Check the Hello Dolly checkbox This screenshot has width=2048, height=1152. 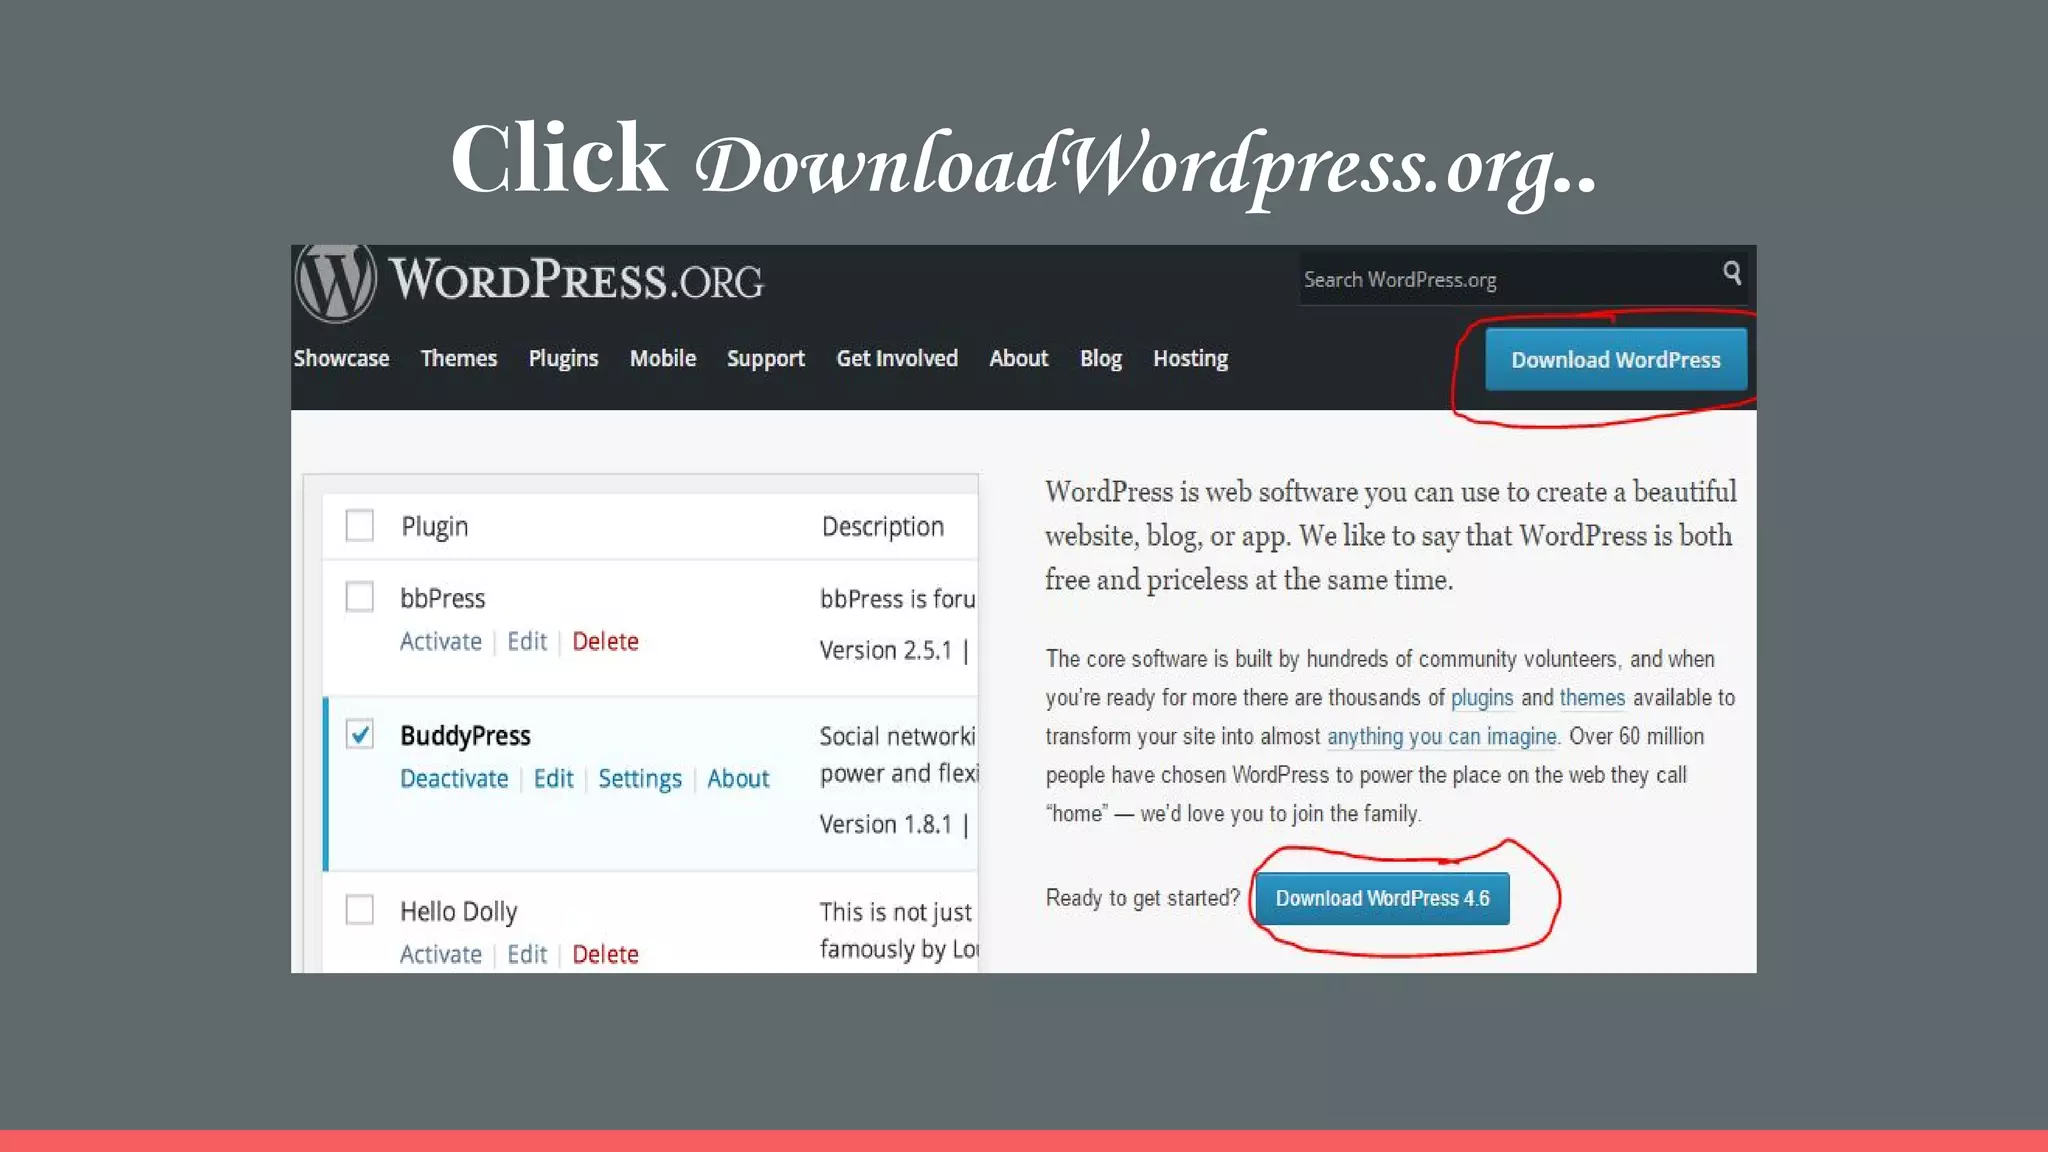click(x=359, y=910)
